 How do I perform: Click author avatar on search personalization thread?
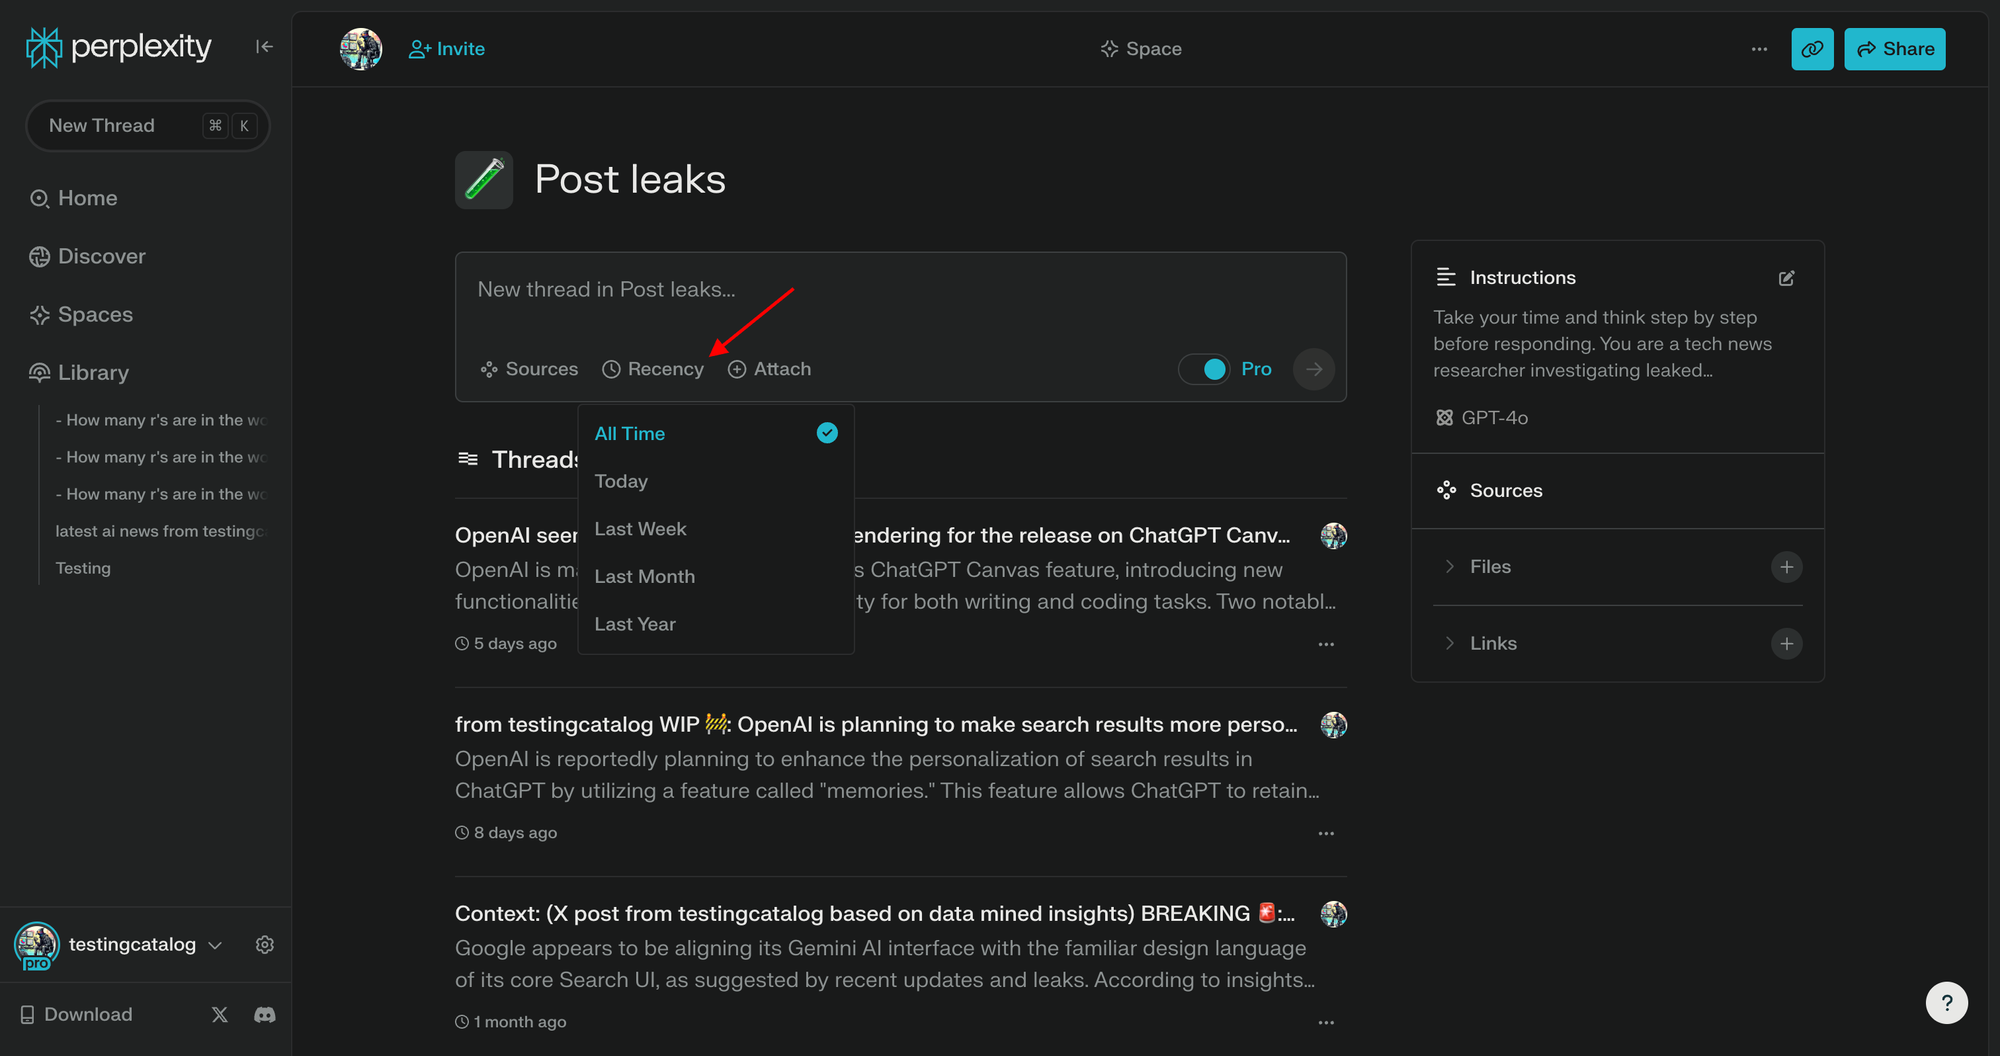coord(1334,724)
